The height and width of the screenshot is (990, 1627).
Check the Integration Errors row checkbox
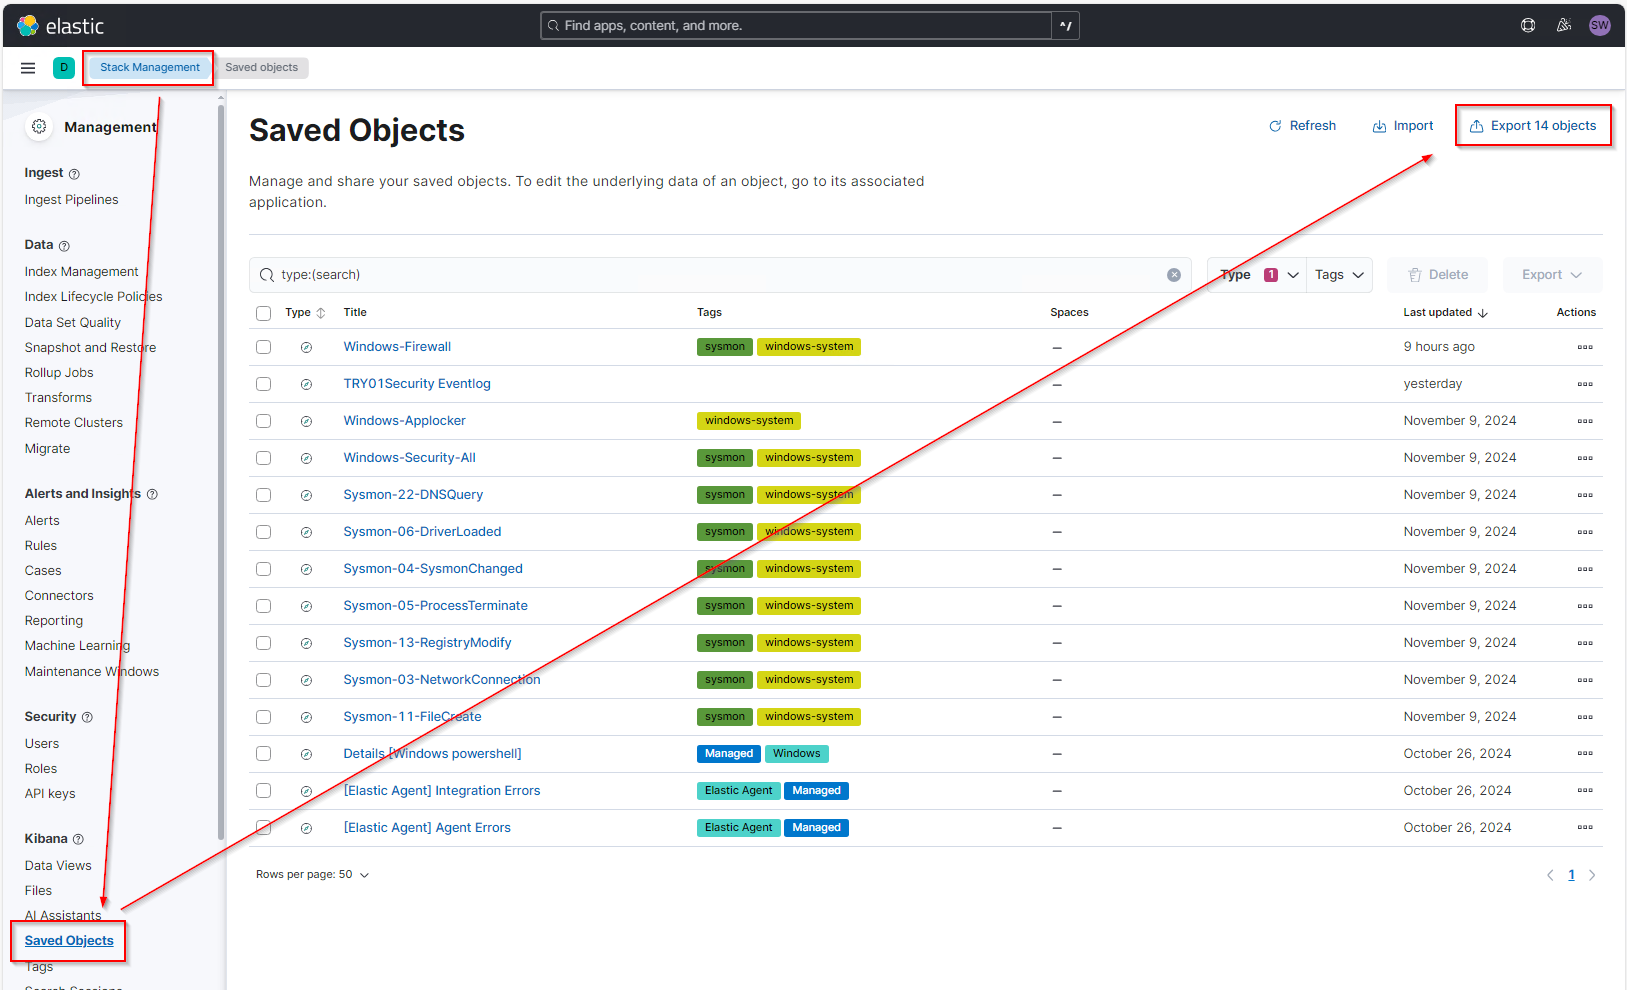pos(263,791)
